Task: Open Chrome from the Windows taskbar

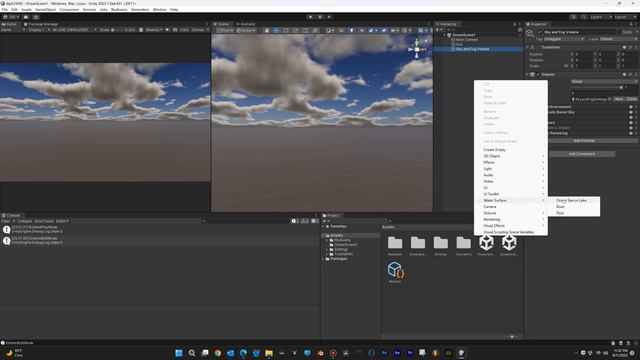Action: click(x=218, y=353)
